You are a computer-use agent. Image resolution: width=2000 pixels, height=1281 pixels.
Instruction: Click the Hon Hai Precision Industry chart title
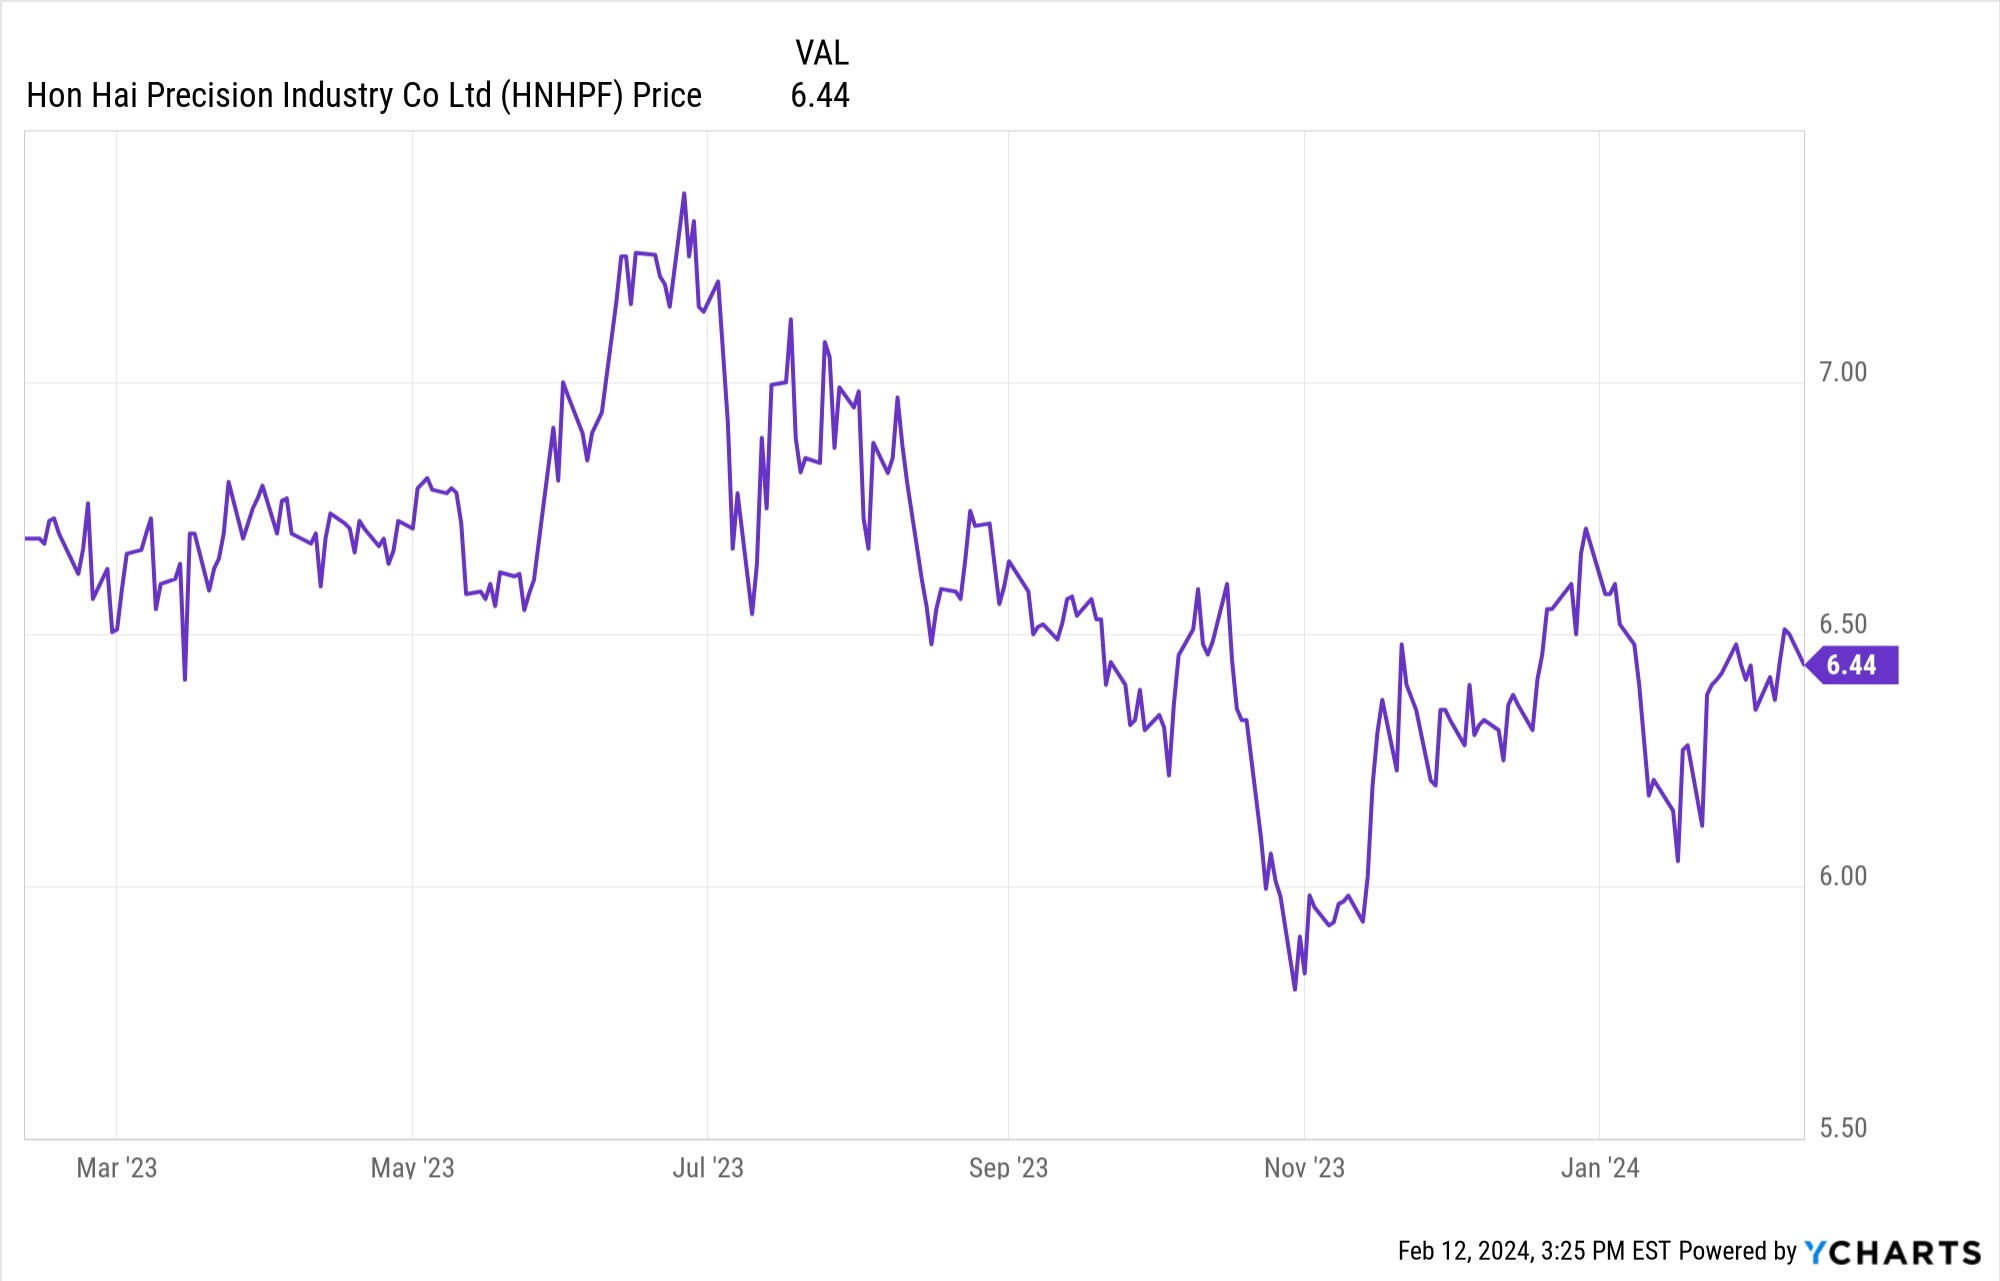364,96
